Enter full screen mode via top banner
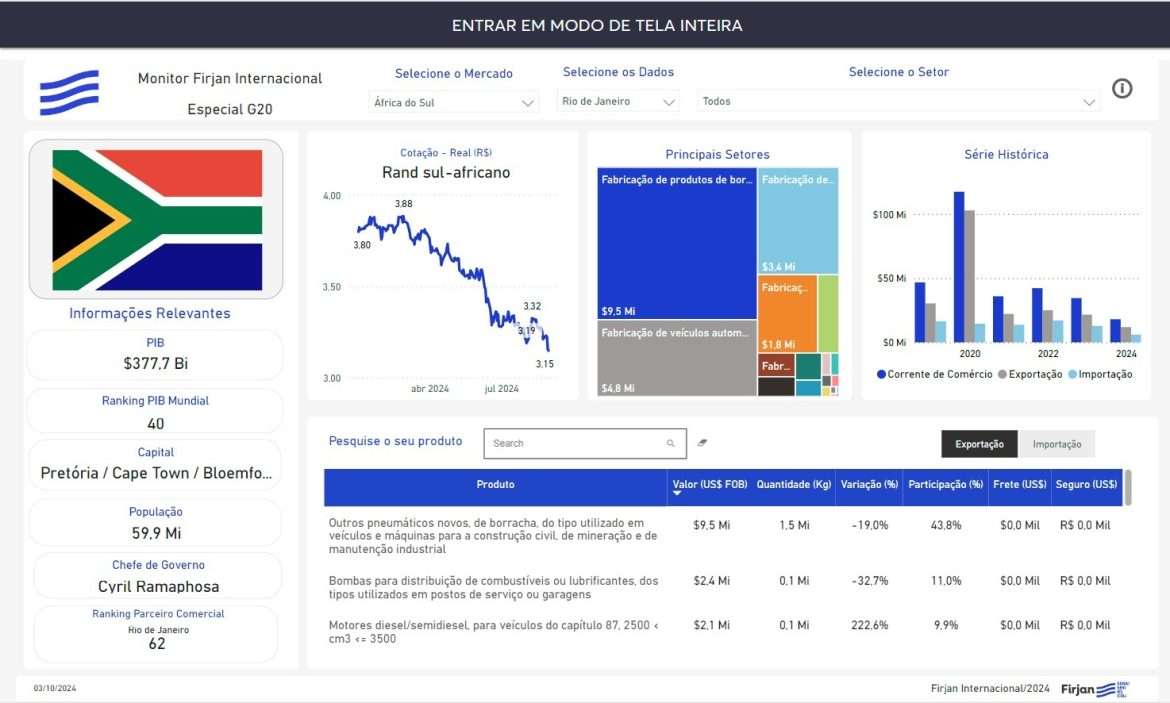This screenshot has height=703, width=1170. coord(596,25)
